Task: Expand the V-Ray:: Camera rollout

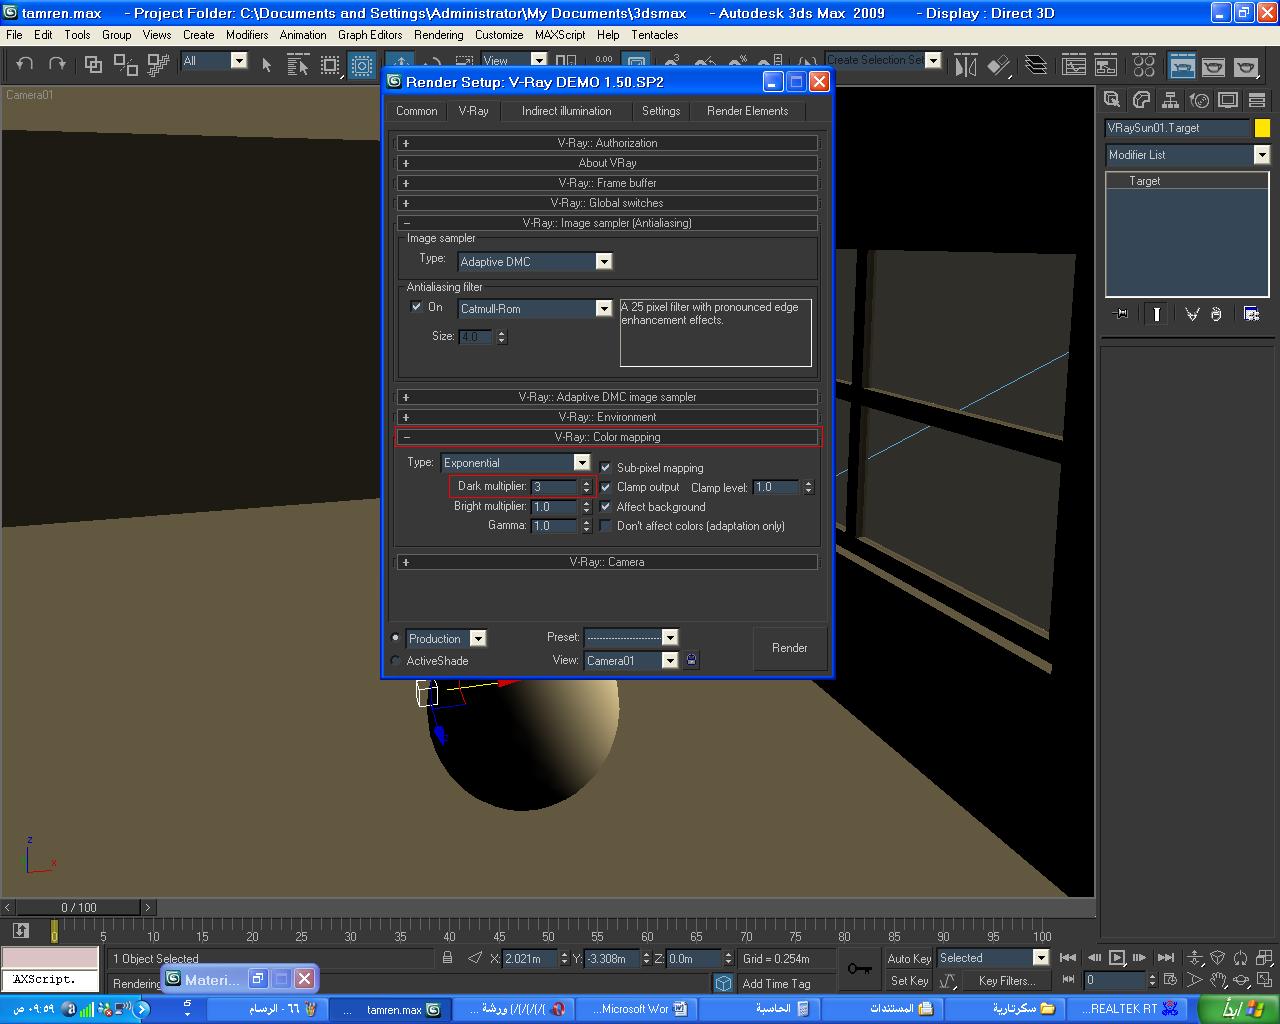Action: (x=607, y=562)
